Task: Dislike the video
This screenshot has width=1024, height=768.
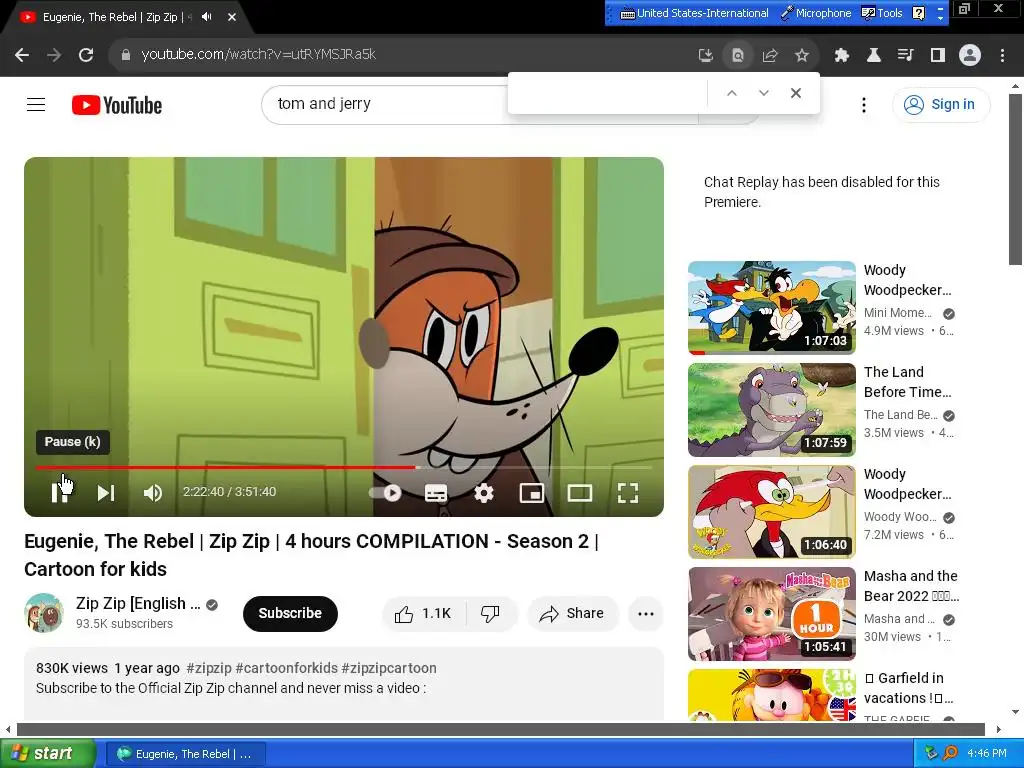Action: click(490, 613)
